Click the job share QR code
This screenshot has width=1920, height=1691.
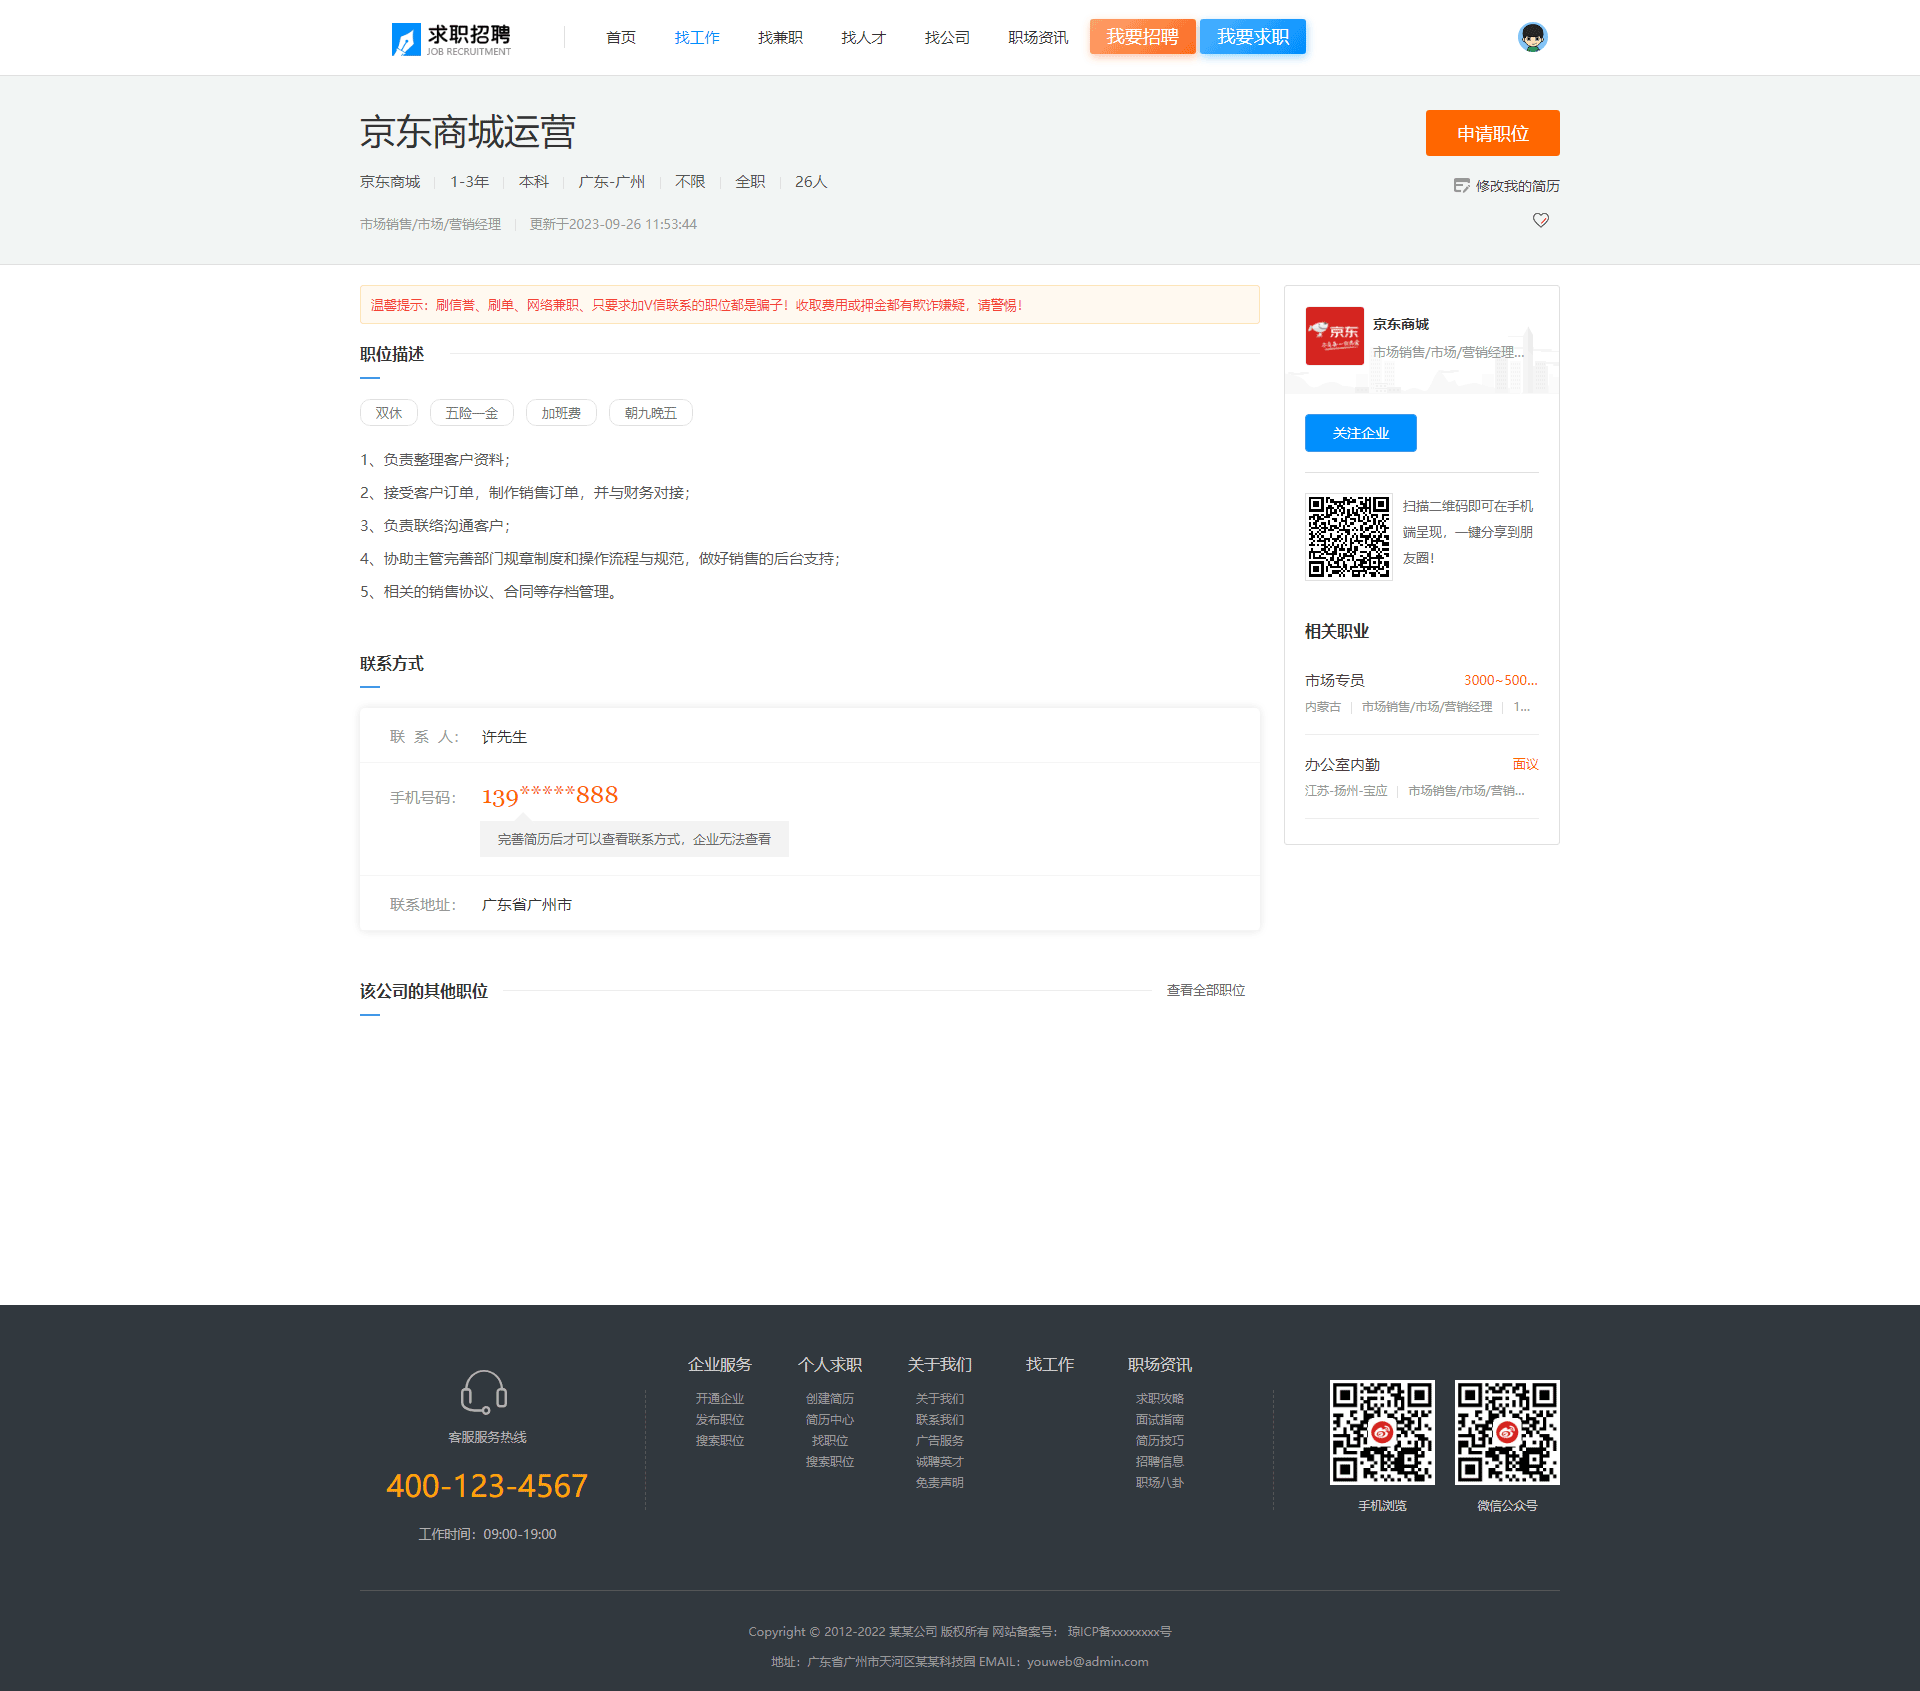pyautogui.click(x=1348, y=537)
